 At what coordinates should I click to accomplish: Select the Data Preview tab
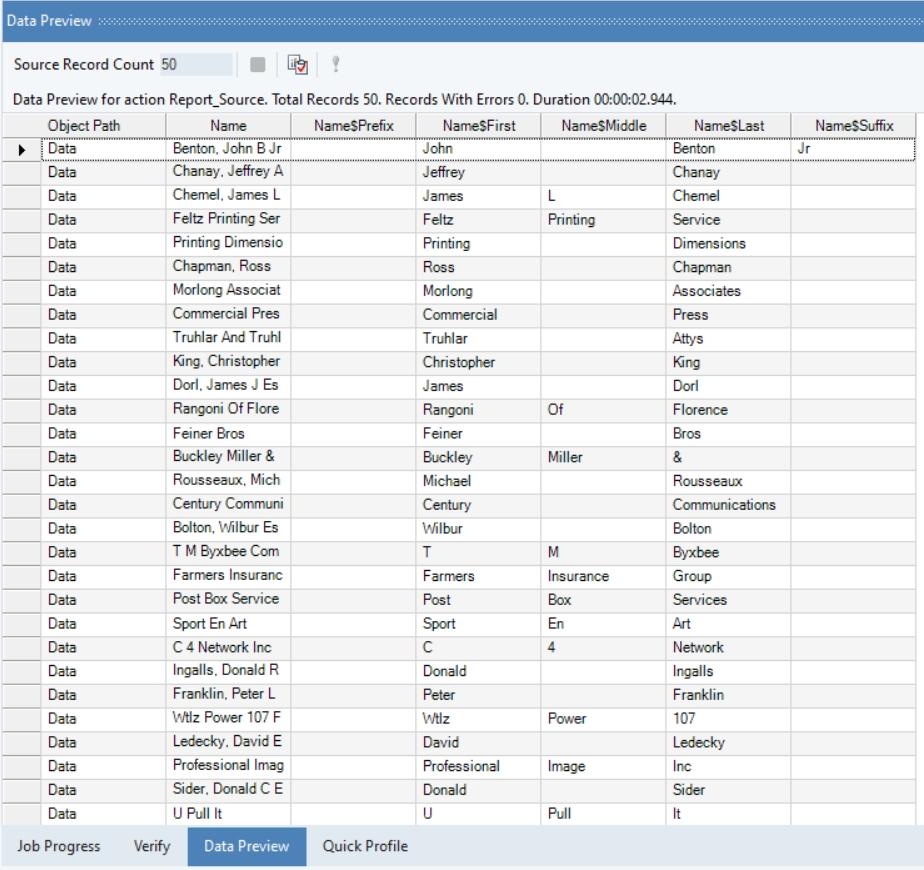[x=247, y=846]
